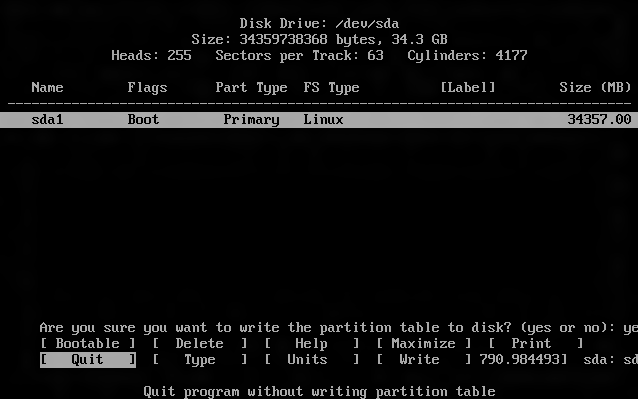The image size is (638, 399).
Task: Choose the Type option
Action: [x=199, y=360]
